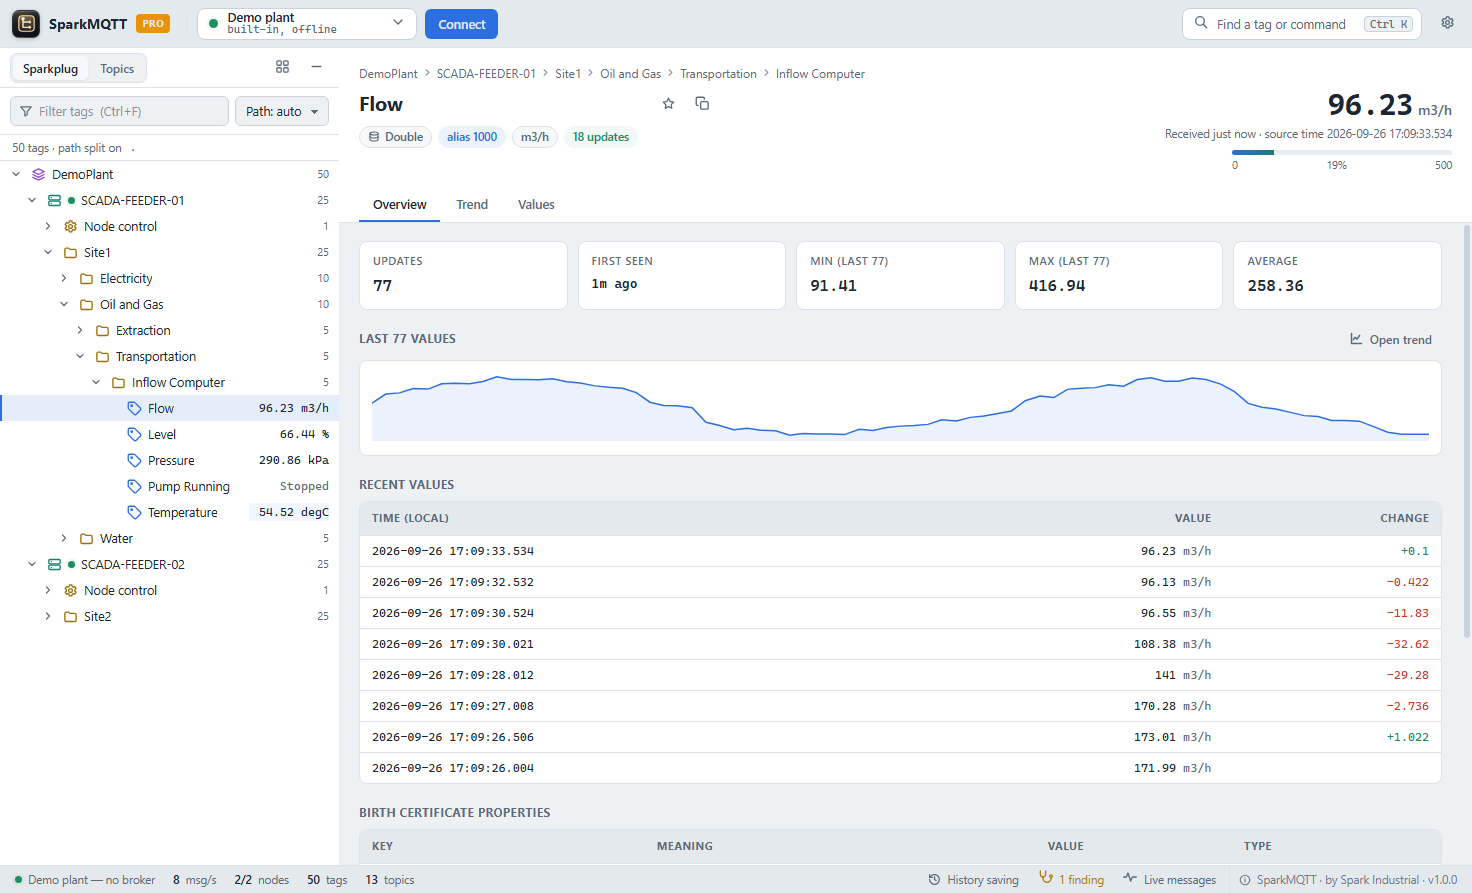The image size is (1472, 893).
Task: Click the Water folder icon
Action: [86, 538]
